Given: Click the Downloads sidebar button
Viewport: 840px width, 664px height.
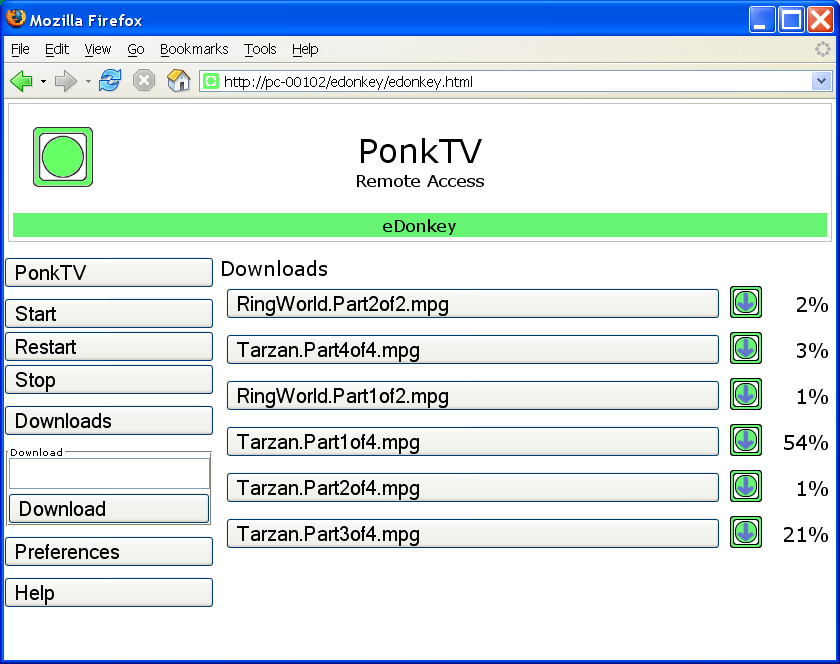Looking at the screenshot, I should (109, 421).
